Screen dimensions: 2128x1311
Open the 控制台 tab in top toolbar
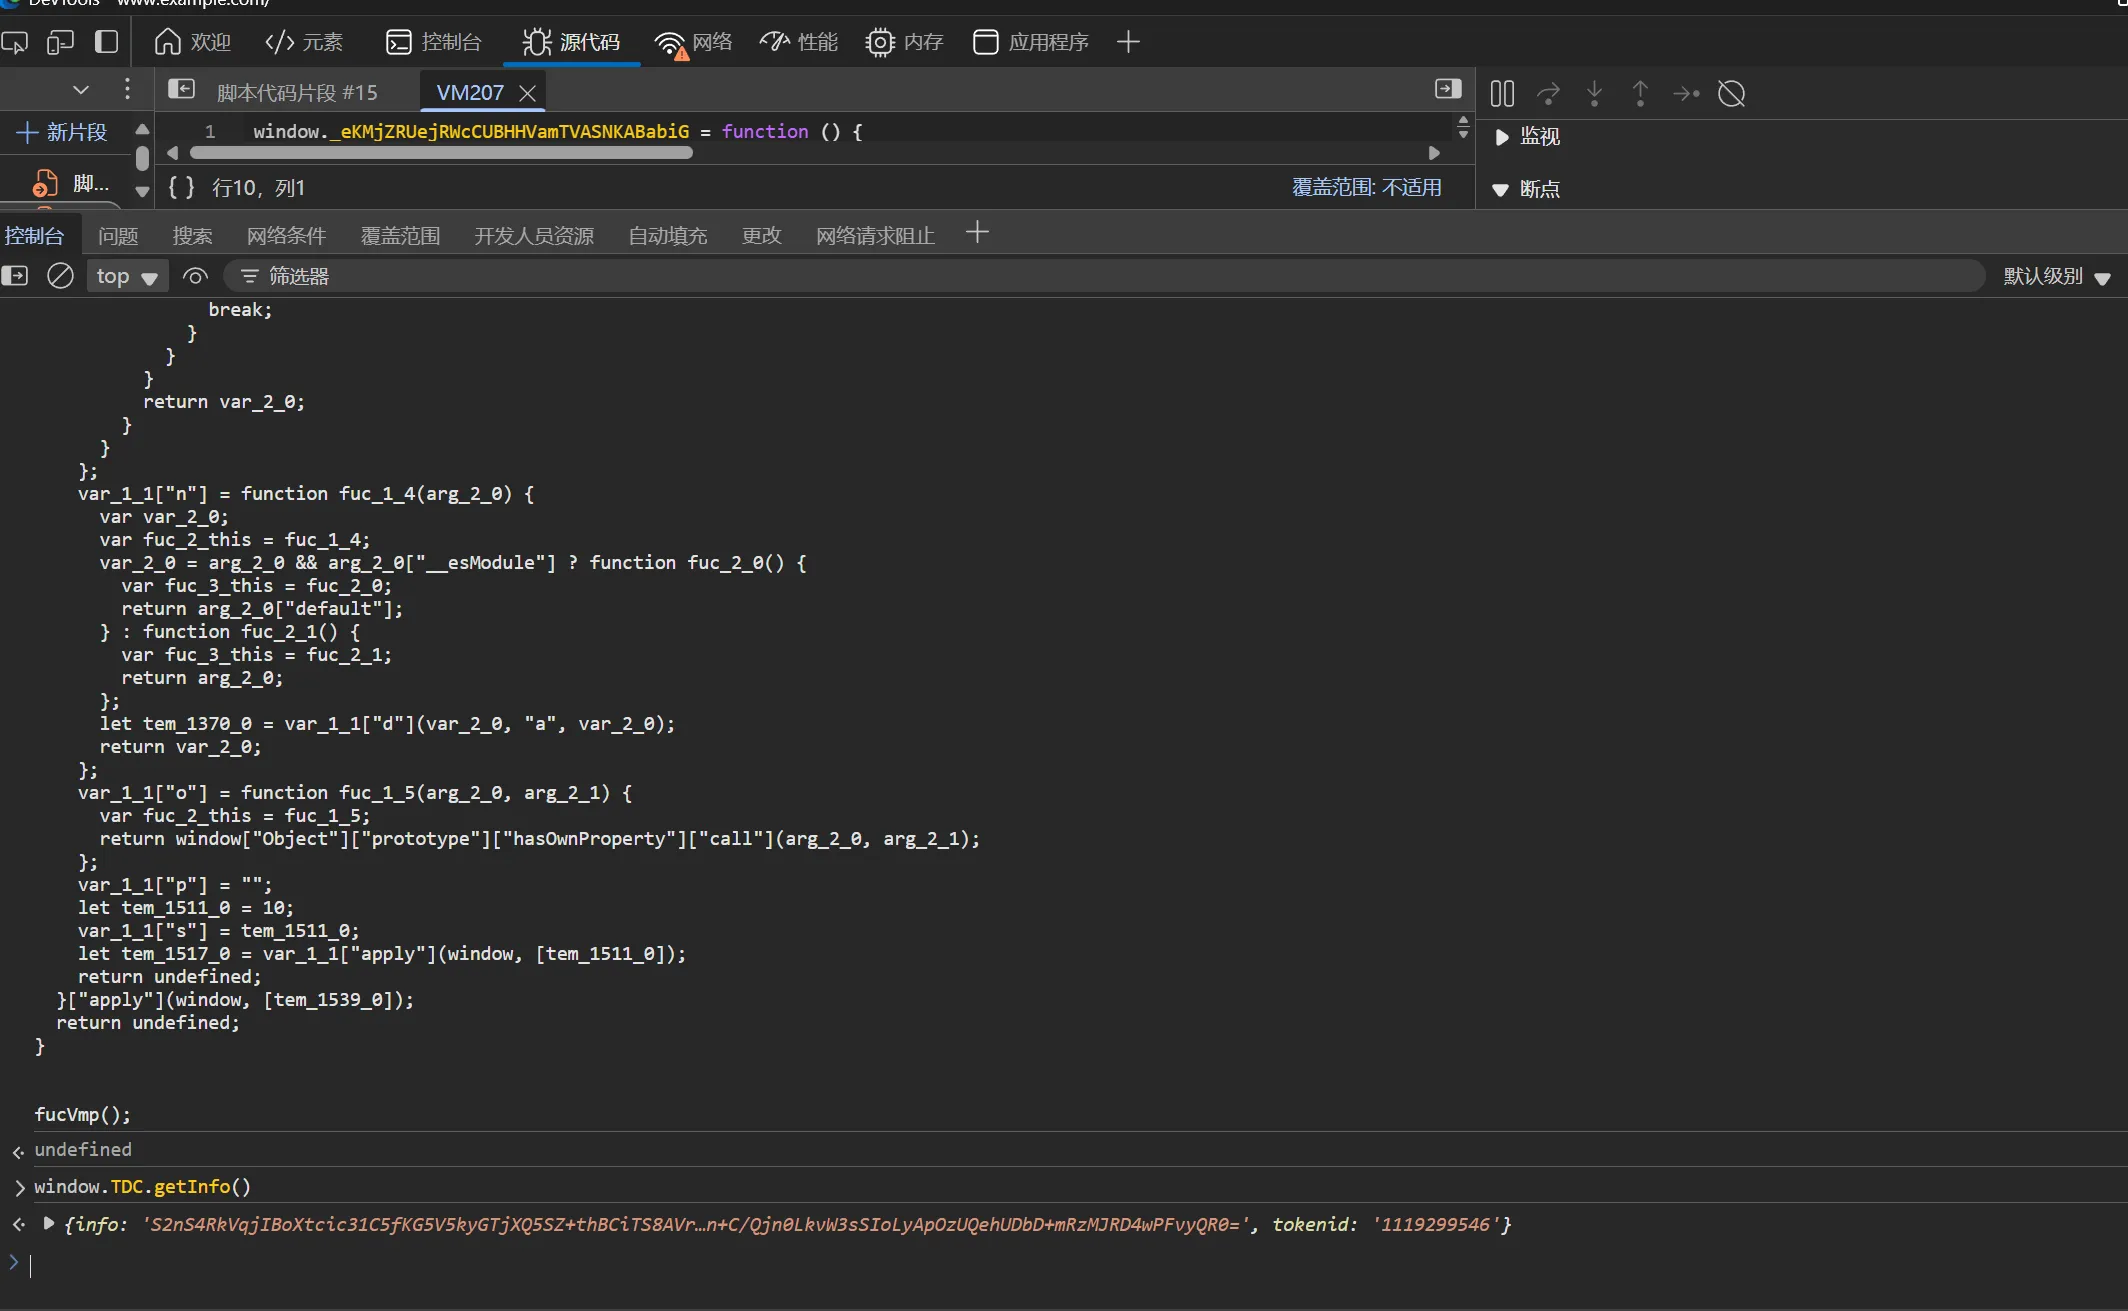click(434, 42)
